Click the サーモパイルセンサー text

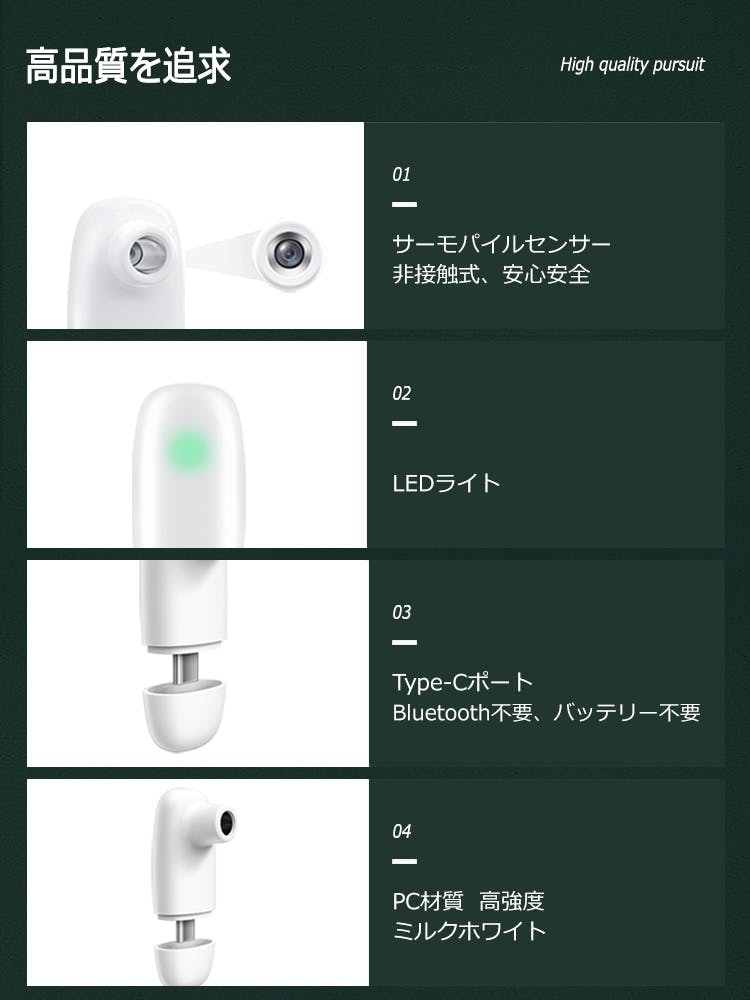tap(501, 244)
